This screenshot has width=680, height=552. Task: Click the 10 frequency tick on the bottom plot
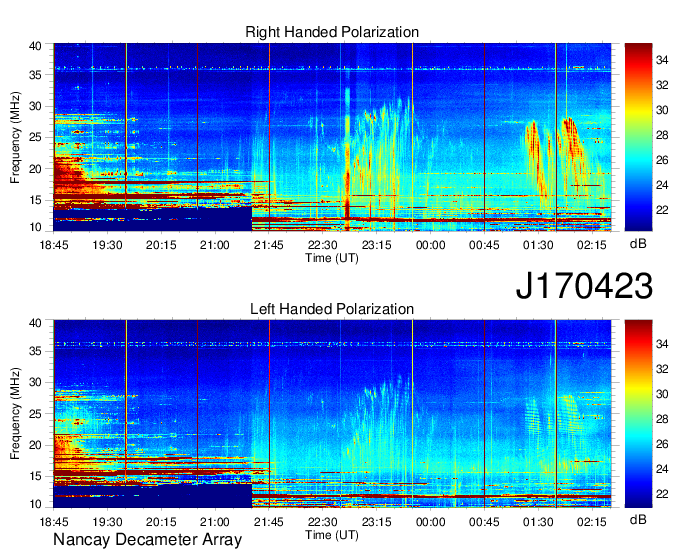(x=36, y=504)
